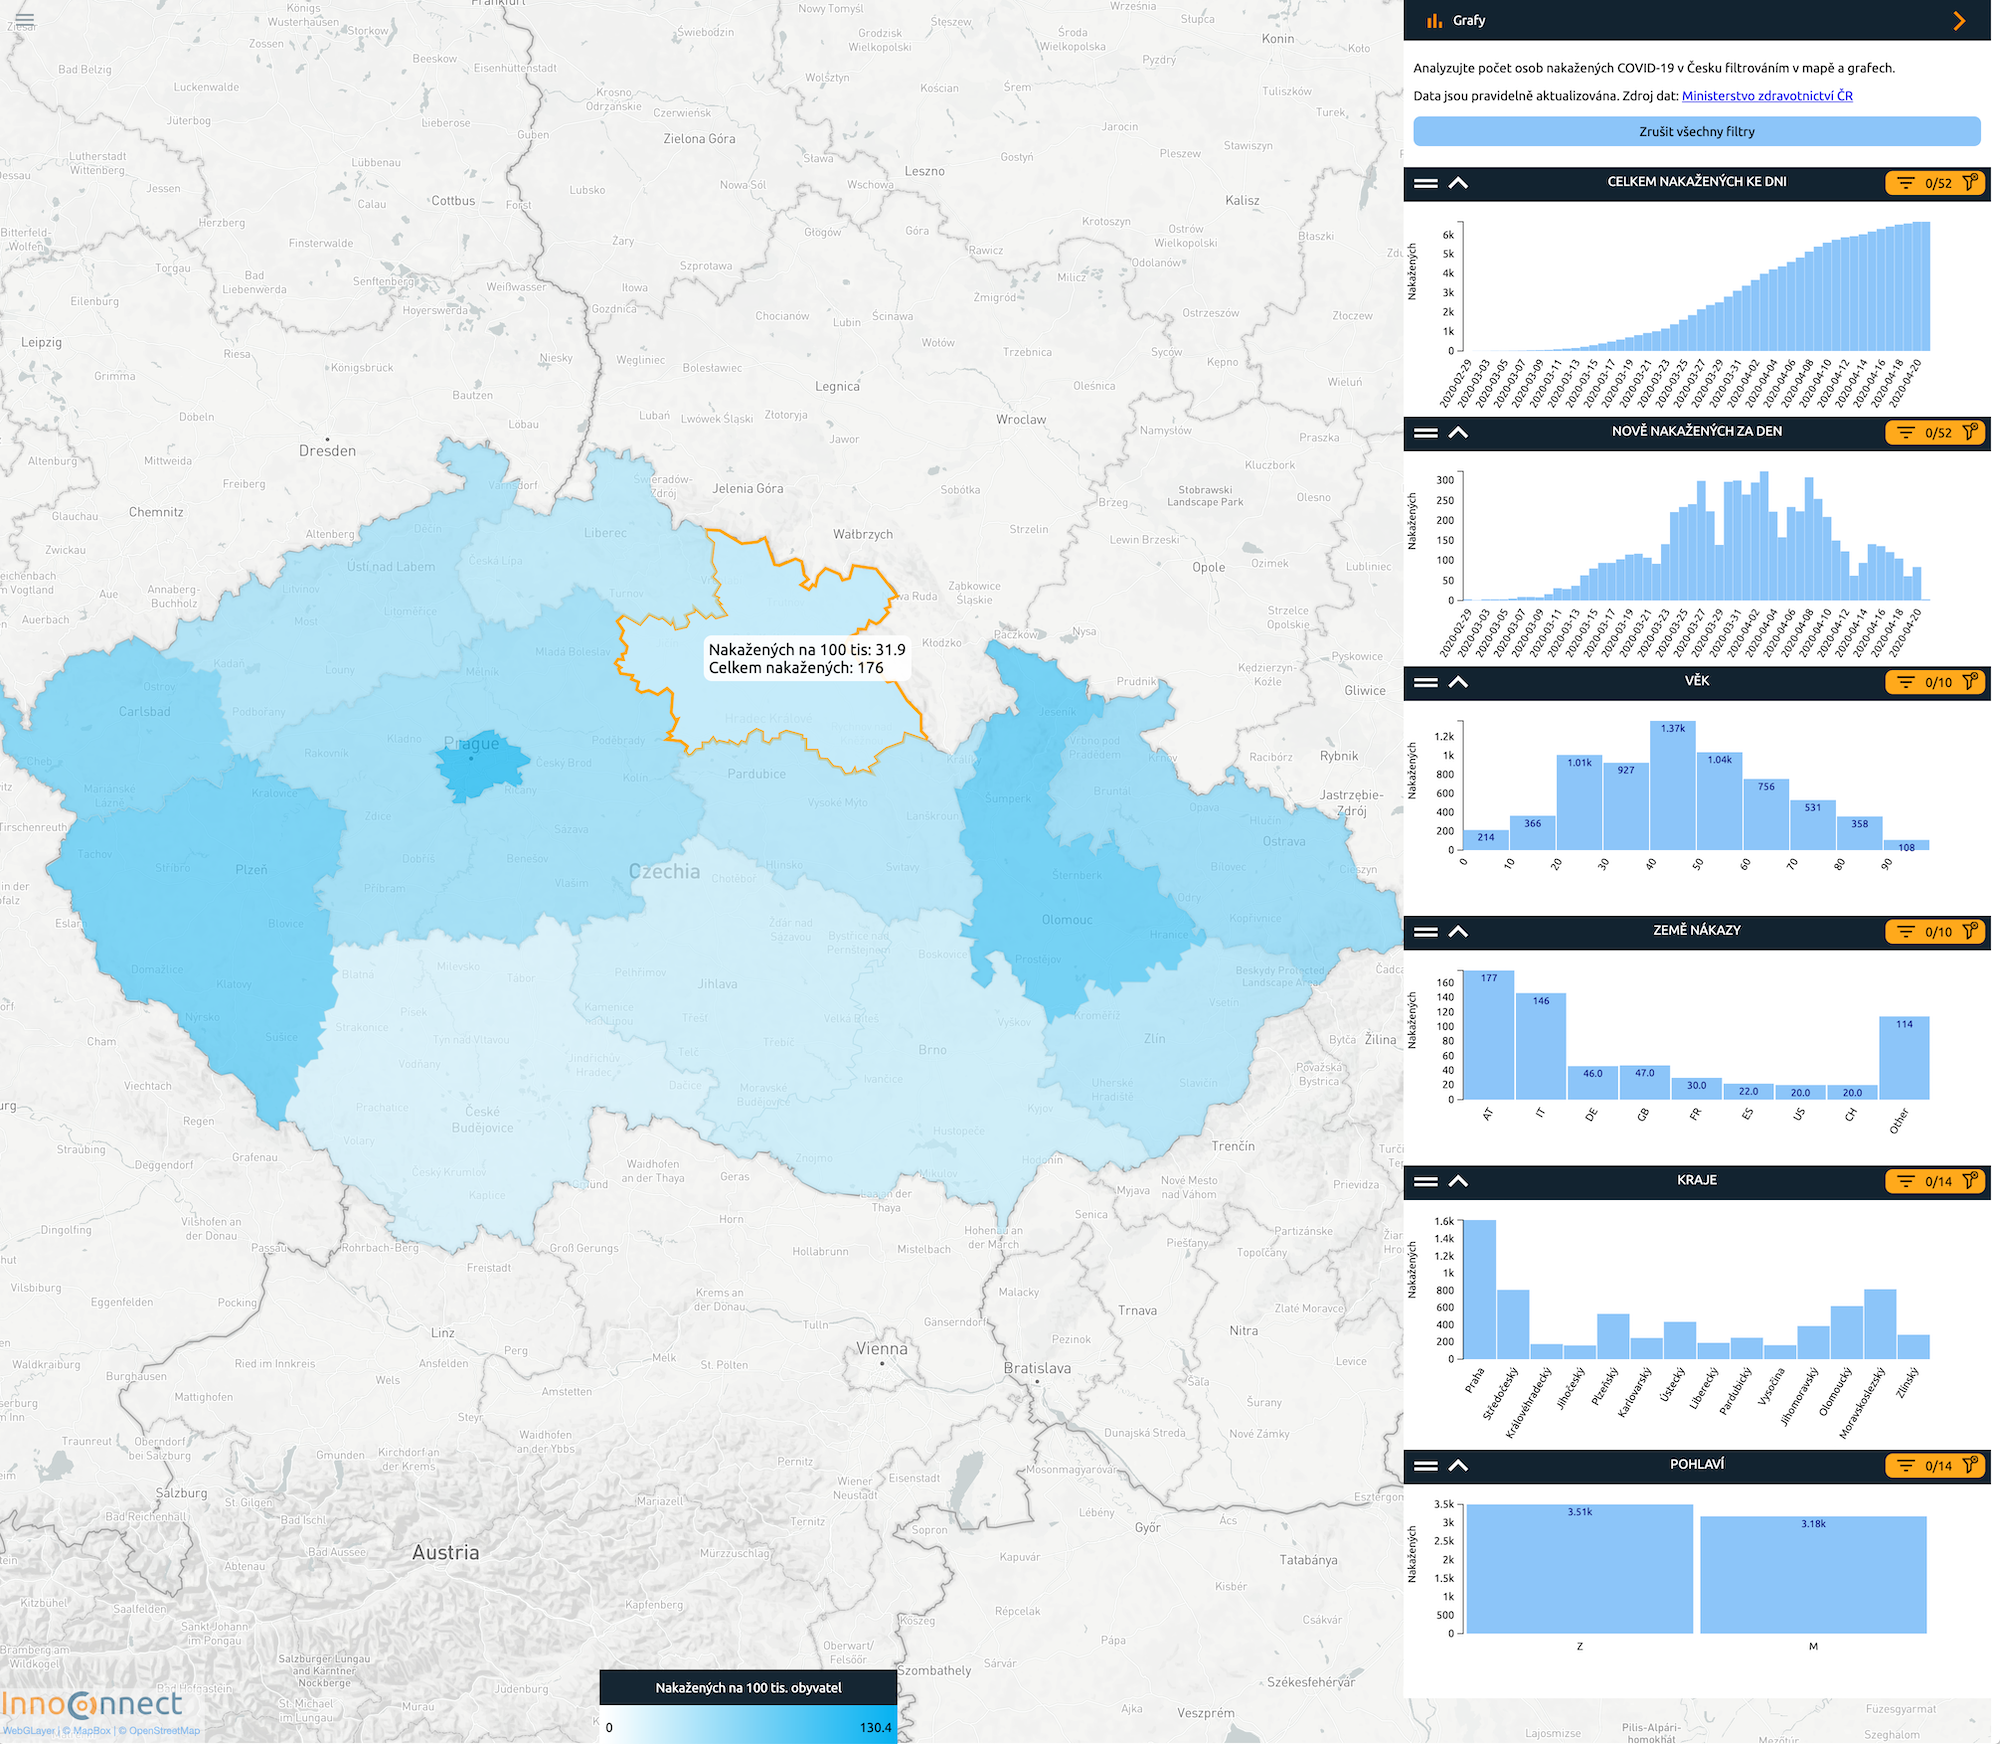2000x1744 pixels.
Task: Collapse the KRAJE chart section
Action: click(1458, 1181)
